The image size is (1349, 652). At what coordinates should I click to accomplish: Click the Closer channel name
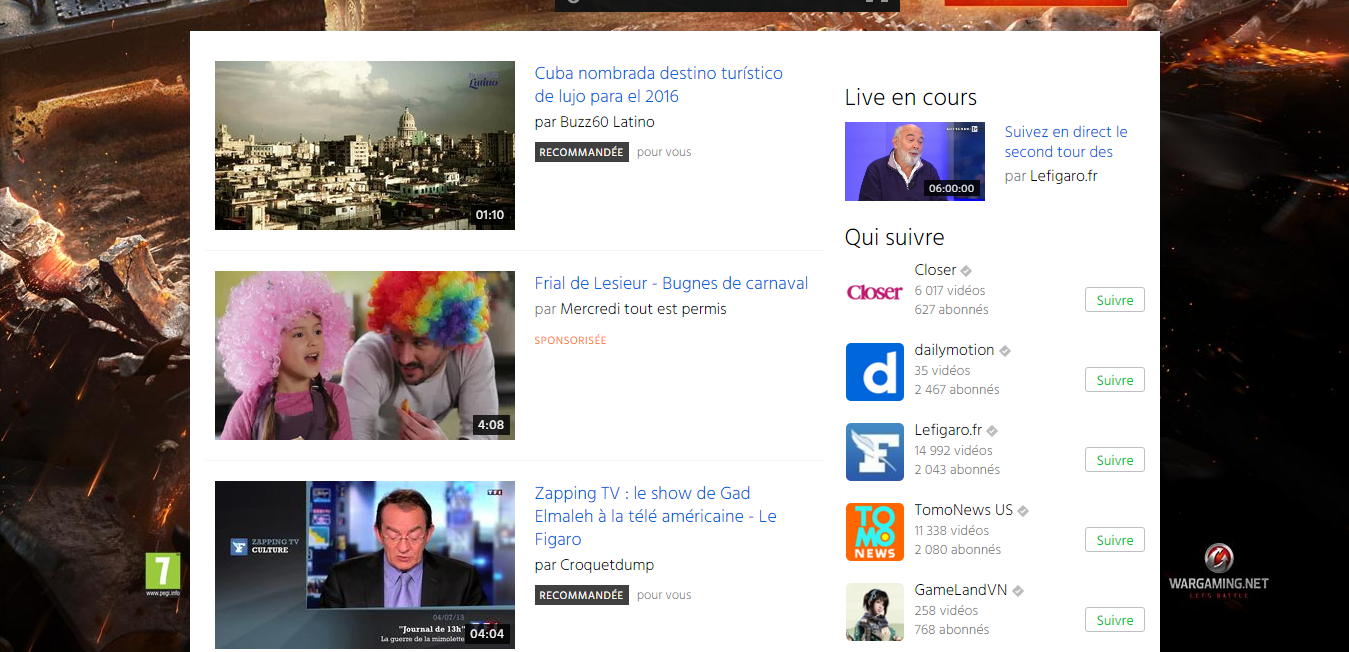point(935,270)
